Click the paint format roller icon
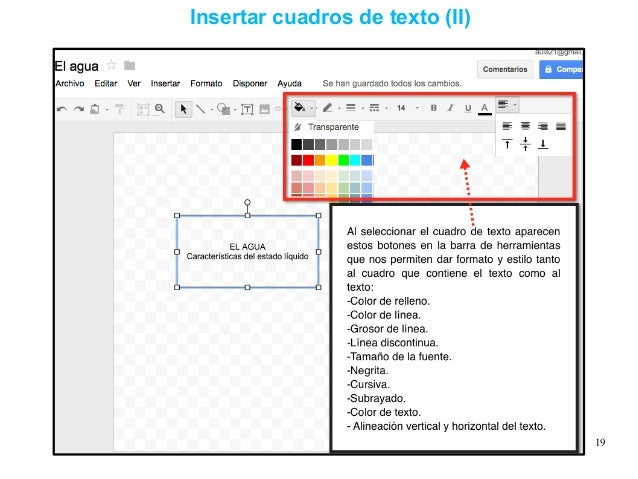 tap(119, 109)
